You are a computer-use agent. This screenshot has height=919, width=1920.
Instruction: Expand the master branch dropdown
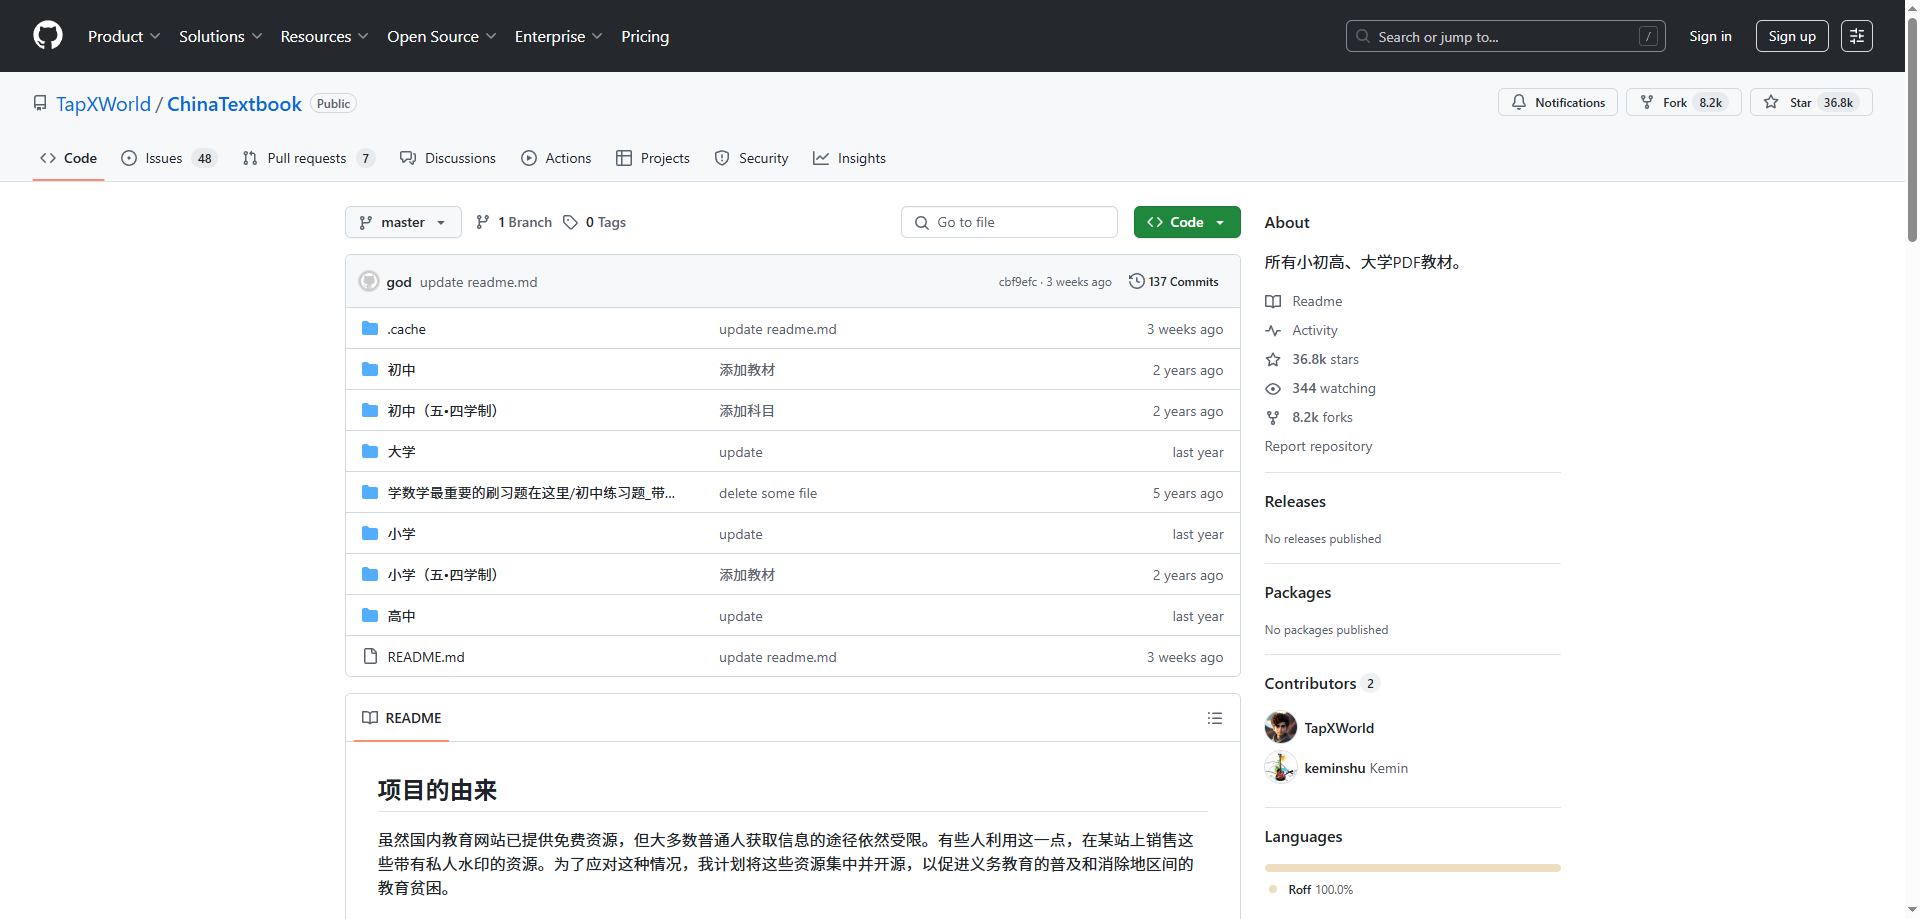pyautogui.click(x=403, y=222)
